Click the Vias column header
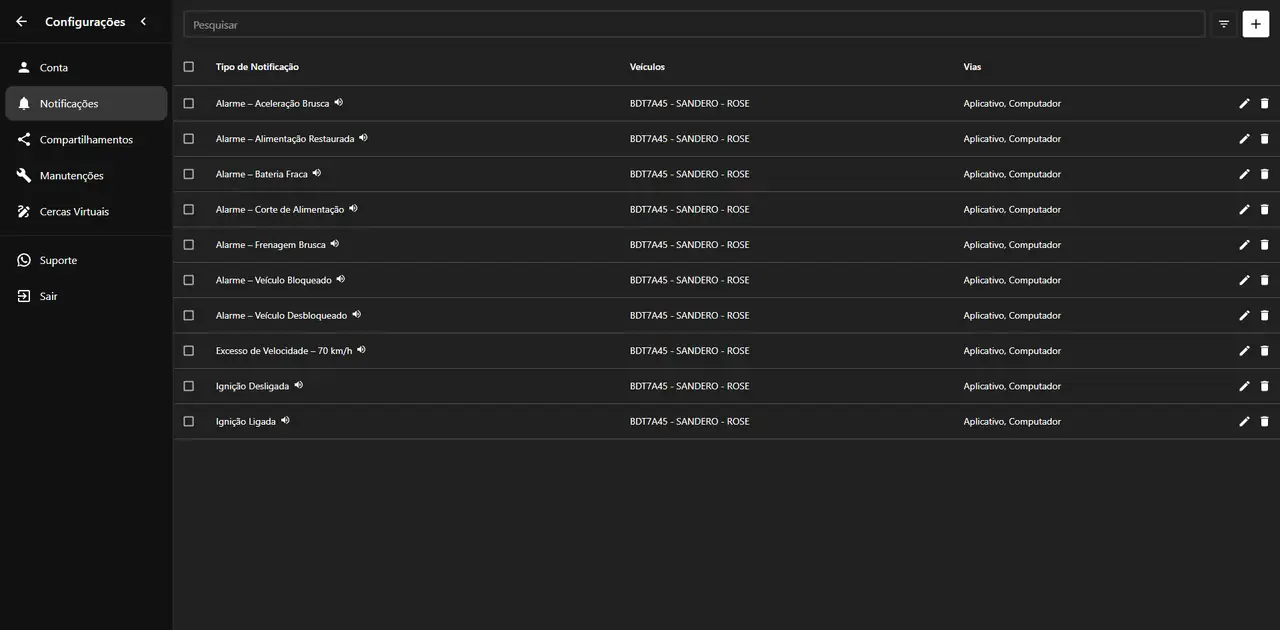Viewport: 1280px width, 630px height. [972, 67]
